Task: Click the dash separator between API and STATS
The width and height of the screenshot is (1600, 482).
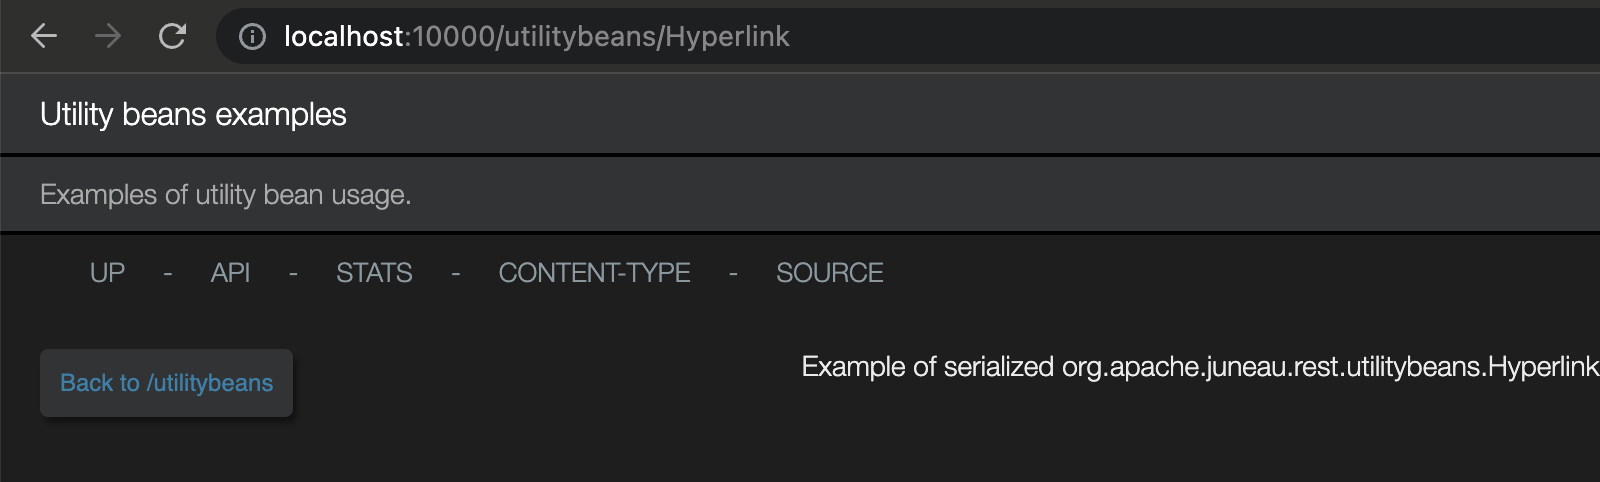Action: point(293,273)
